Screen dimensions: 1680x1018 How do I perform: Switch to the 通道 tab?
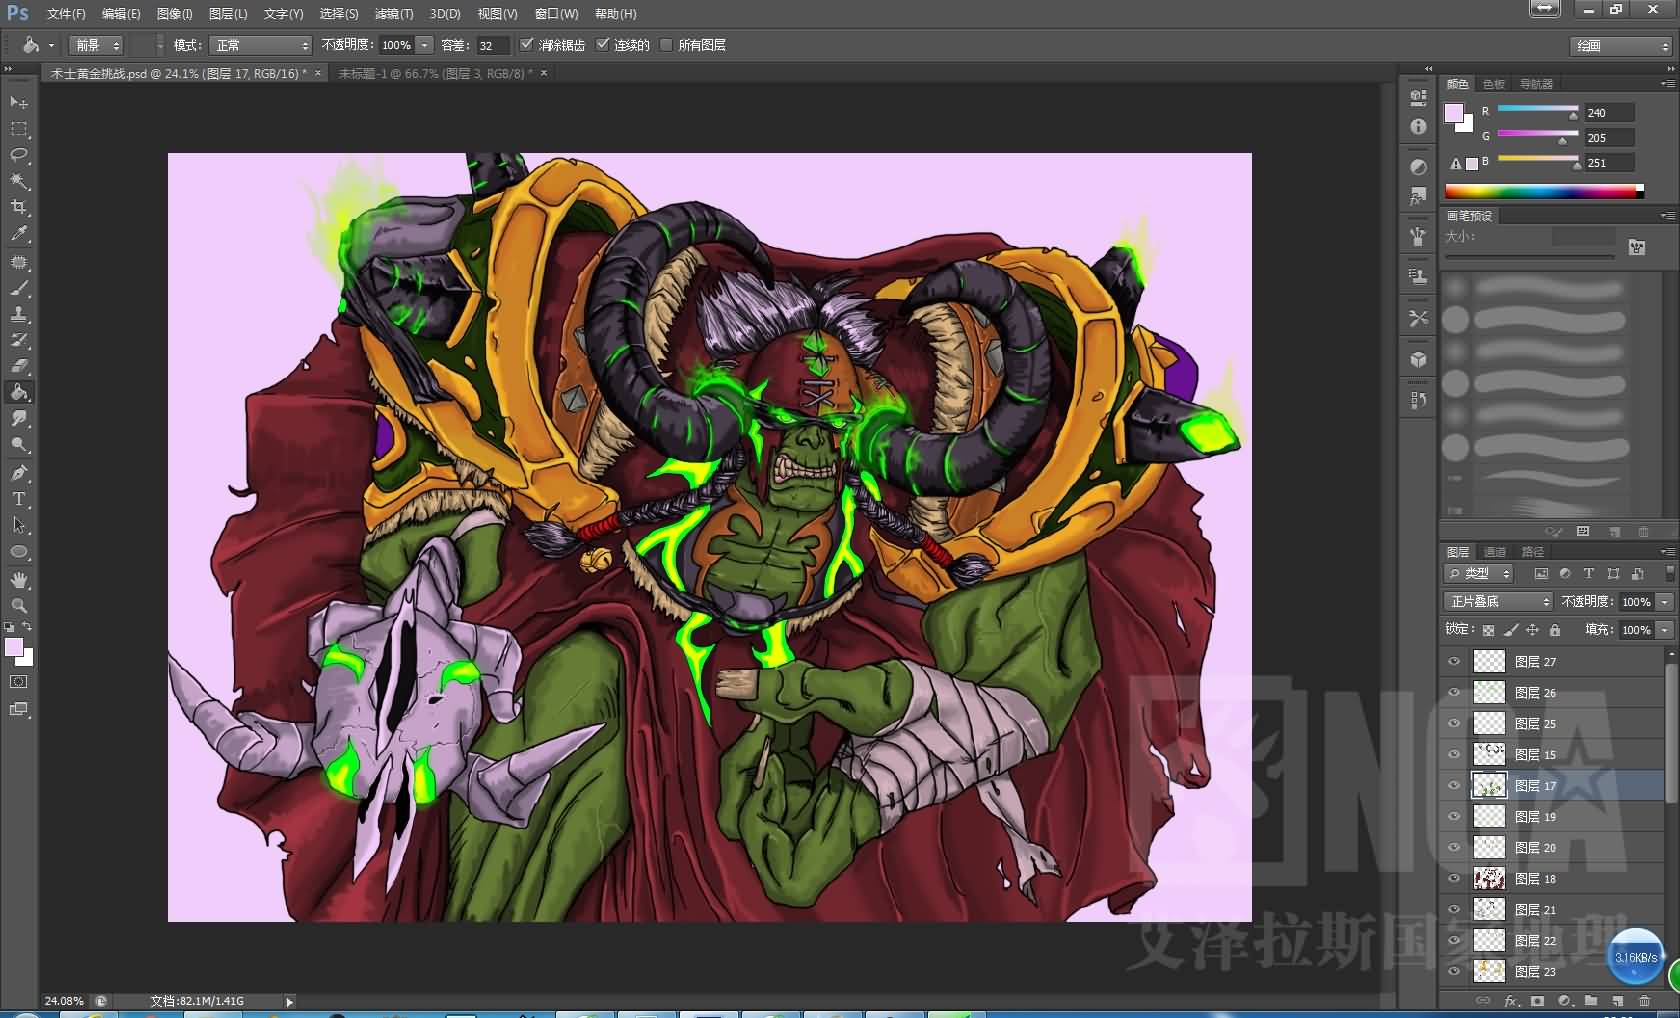tap(1494, 552)
